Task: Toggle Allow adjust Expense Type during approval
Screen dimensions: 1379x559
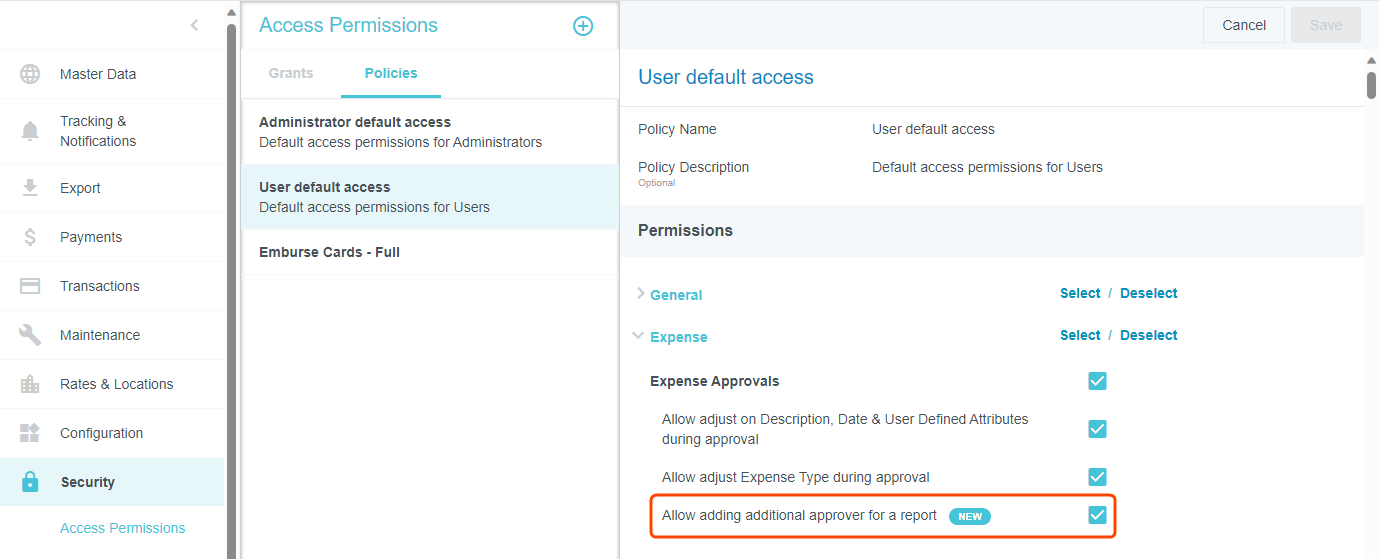Action: pos(1097,477)
